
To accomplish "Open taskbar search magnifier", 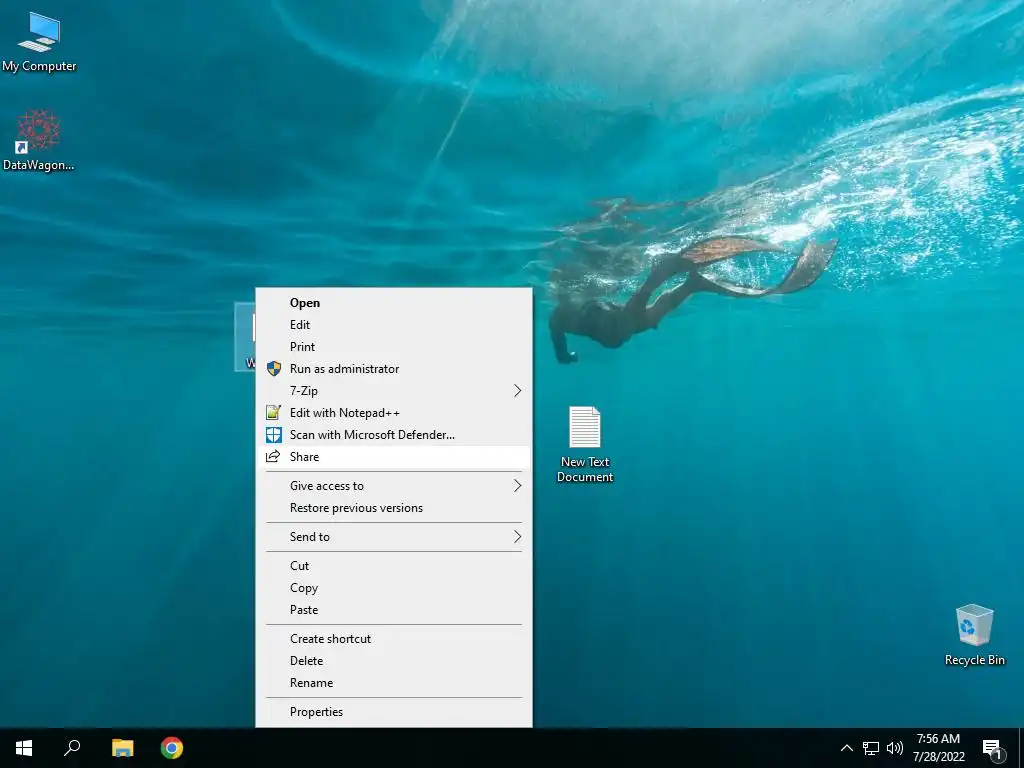I will [x=72, y=748].
